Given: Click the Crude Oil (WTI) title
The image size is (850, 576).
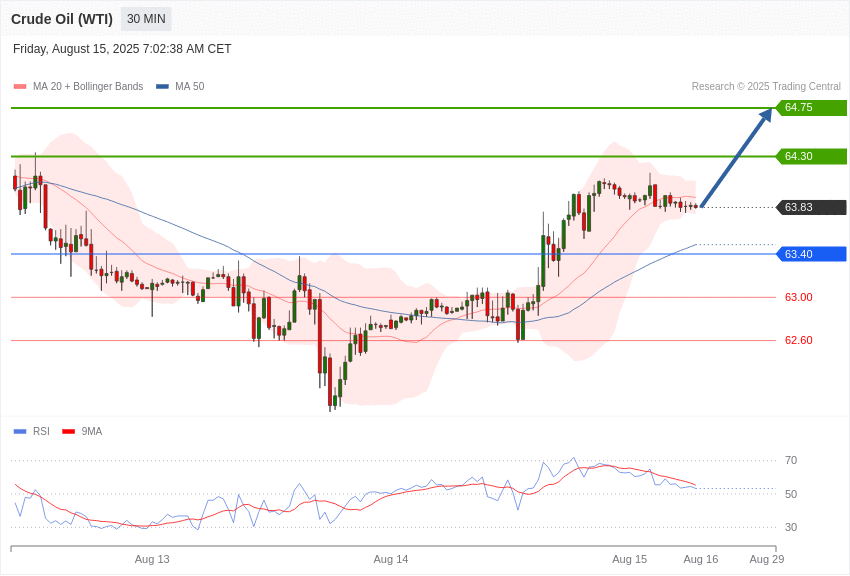Looking at the screenshot, I should pos(62,19).
